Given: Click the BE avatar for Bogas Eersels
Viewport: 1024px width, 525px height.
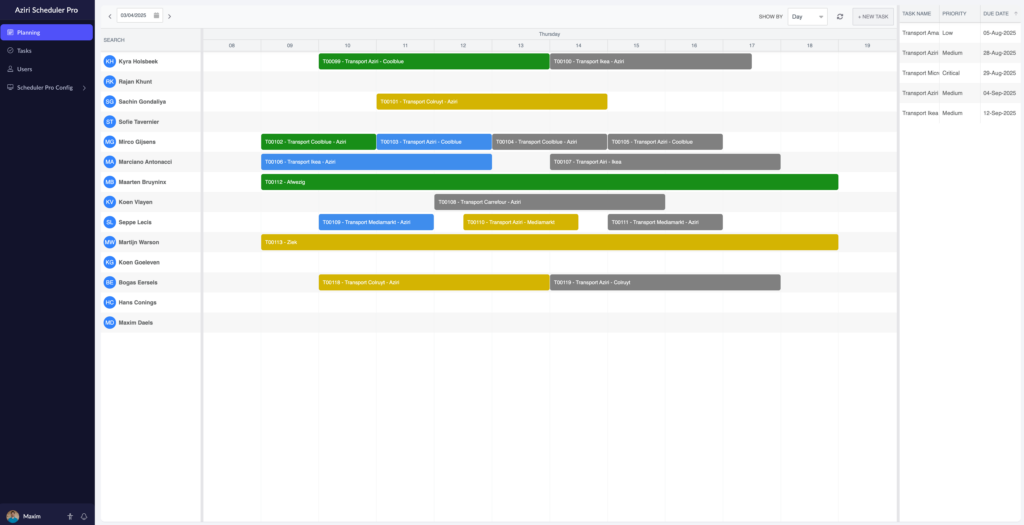Looking at the screenshot, I should 110,282.
